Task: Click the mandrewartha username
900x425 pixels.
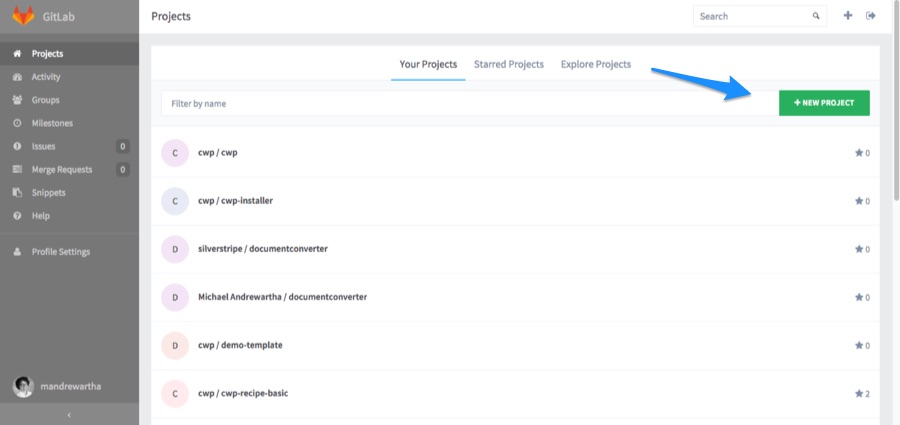Action: [x=71, y=387]
